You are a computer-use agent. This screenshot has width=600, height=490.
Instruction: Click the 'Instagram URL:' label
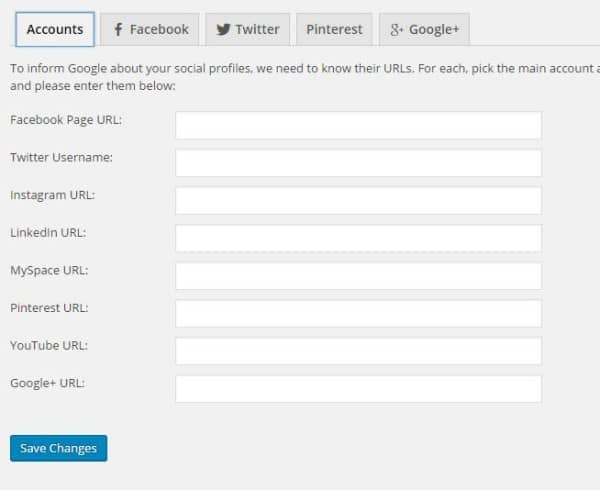pyautogui.click(x=52, y=195)
